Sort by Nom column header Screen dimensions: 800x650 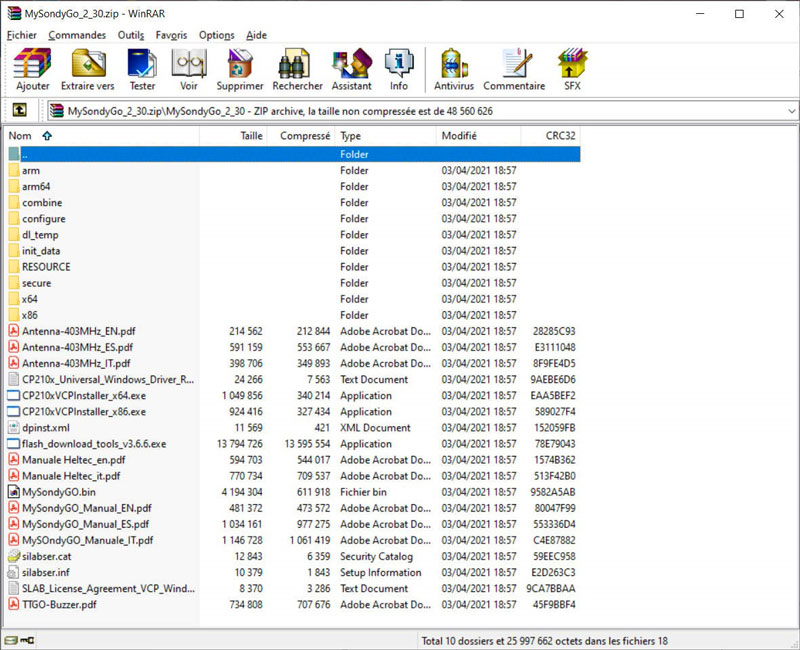(x=102, y=136)
